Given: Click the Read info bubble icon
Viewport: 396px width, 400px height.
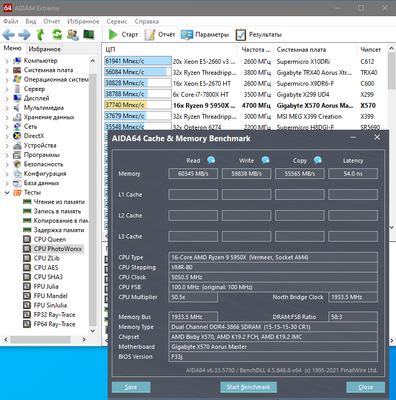Looking at the screenshot, I should (211, 160).
